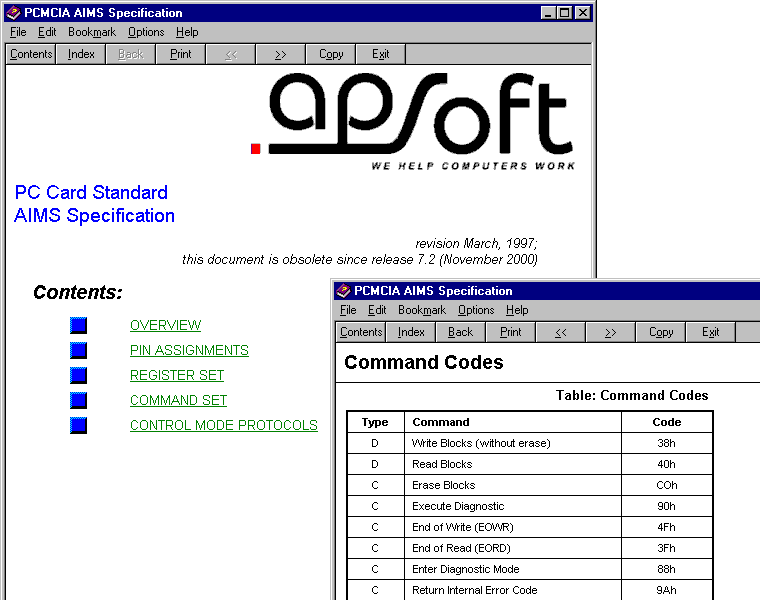The height and width of the screenshot is (600, 760).
Task: Click the 'PC Card Standard' heading text
Action: click(91, 192)
